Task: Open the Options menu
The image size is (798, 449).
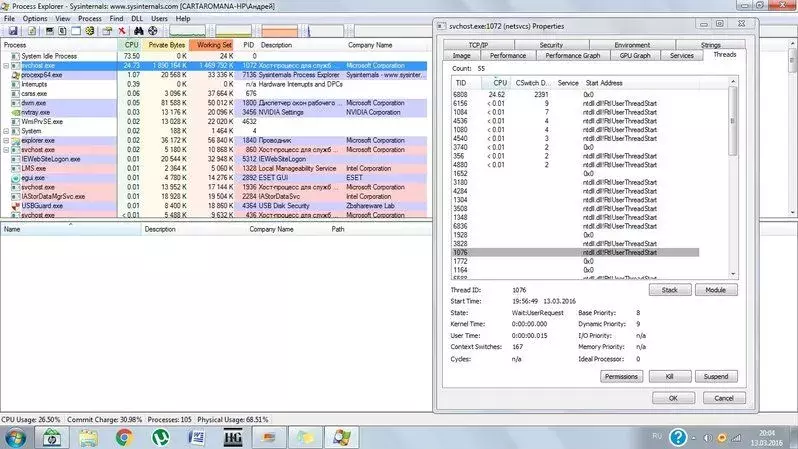Action: (35, 18)
